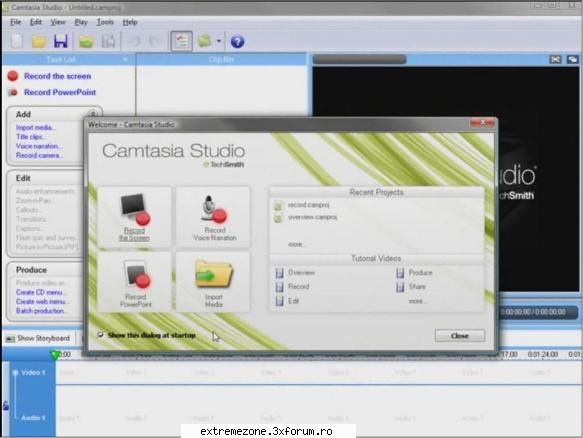Click Record the Screen tile in Welcome dialog
Image resolution: width=583 pixels, height=438 pixels.
tap(134, 217)
